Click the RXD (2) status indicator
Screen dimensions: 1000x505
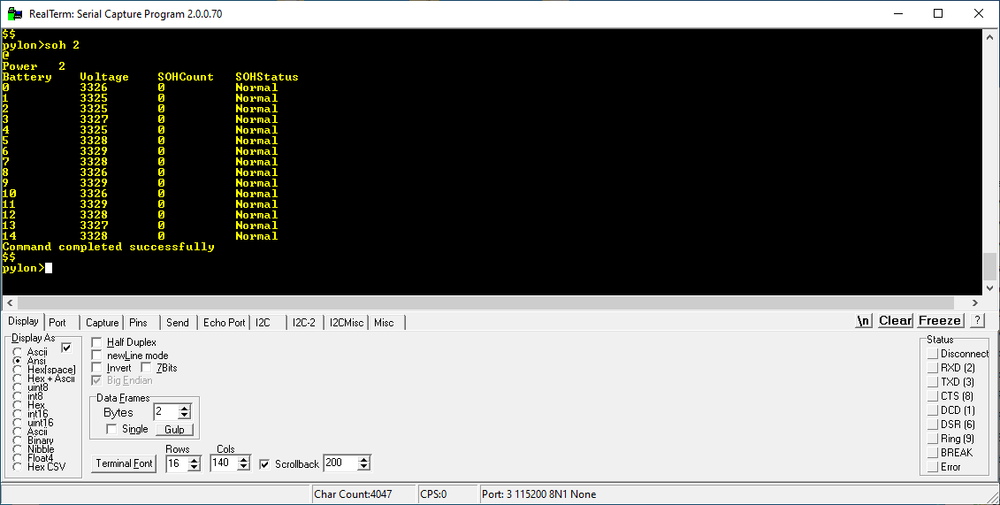(x=933, y=368)
